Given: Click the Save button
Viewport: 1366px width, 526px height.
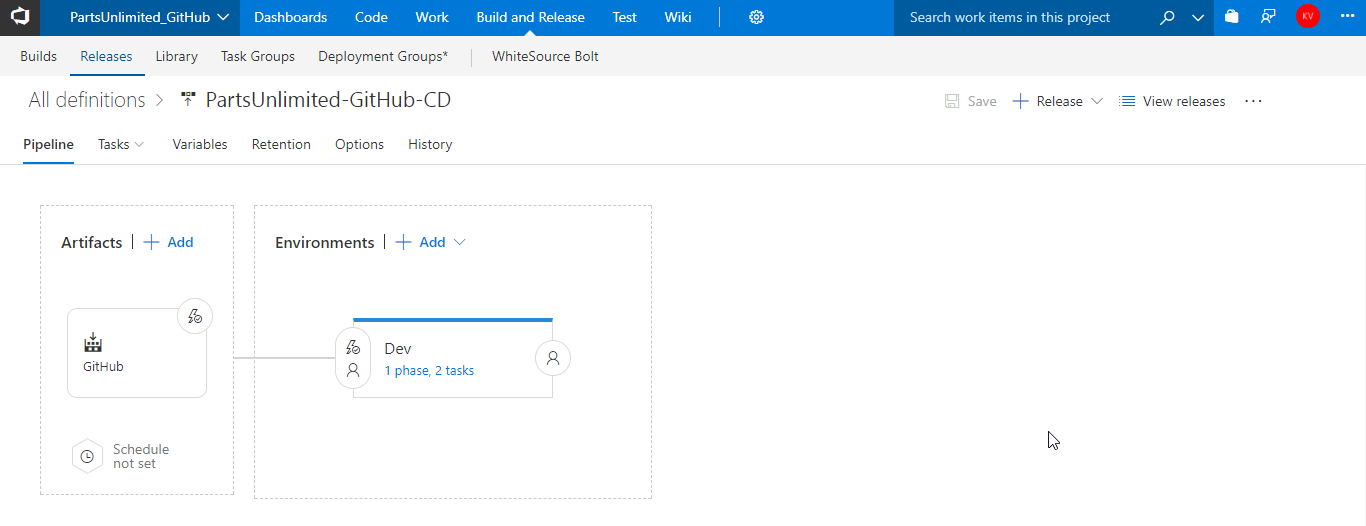Looking at the screenshot, I should pos(971,101).
